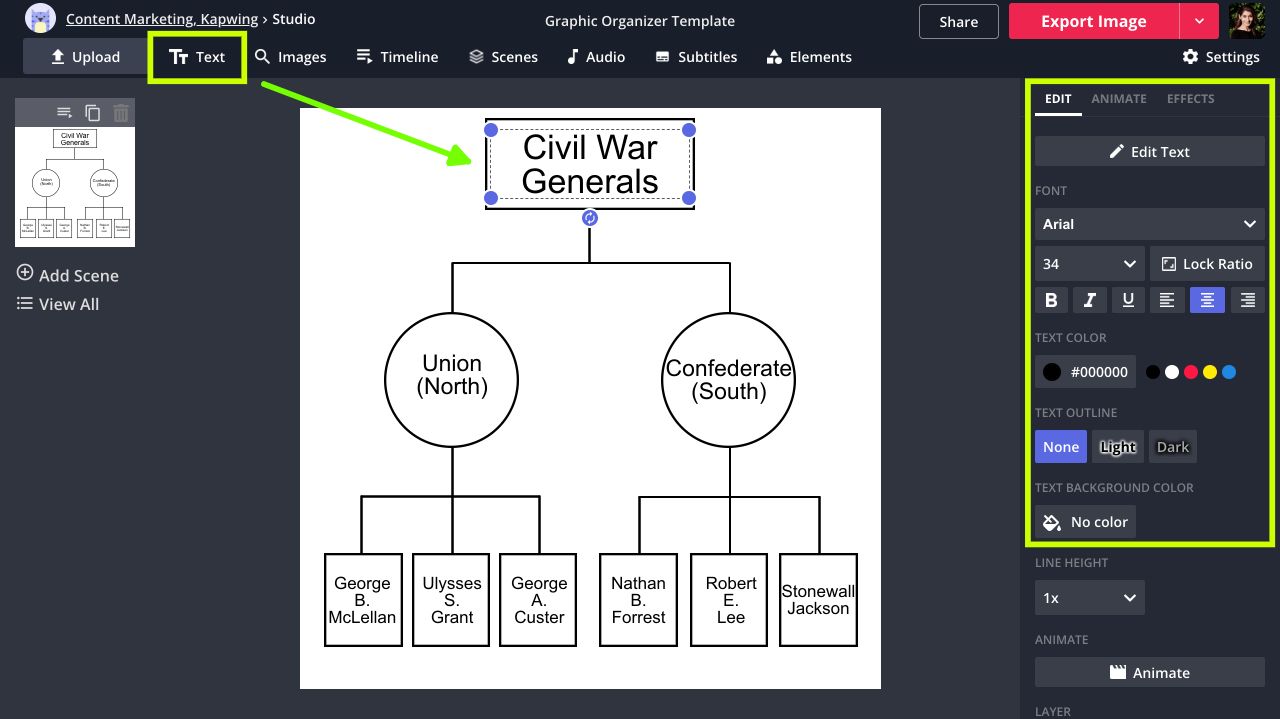
Task: Open the Arial font dropdown
Action: click(x=1149, y=224)
